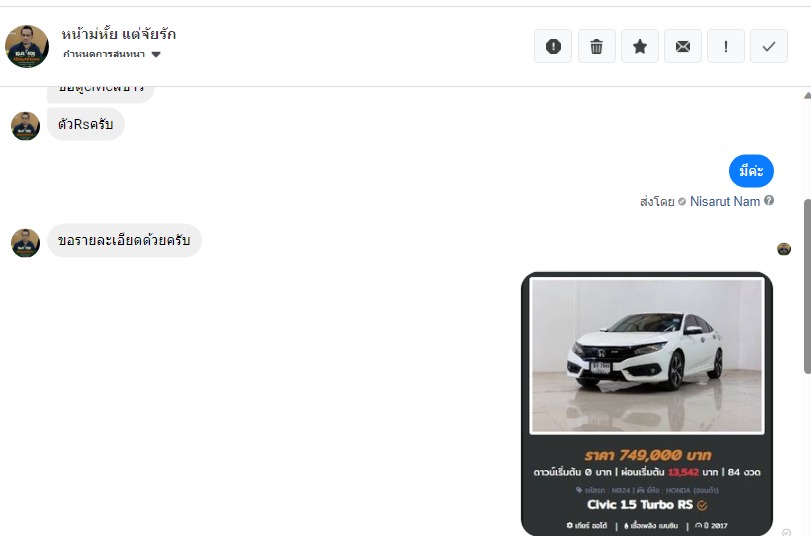Click avatar beside ขอรายละเอียดด้วยครับ message
This screenshot has width=811, height=536.
click(25, 243)
